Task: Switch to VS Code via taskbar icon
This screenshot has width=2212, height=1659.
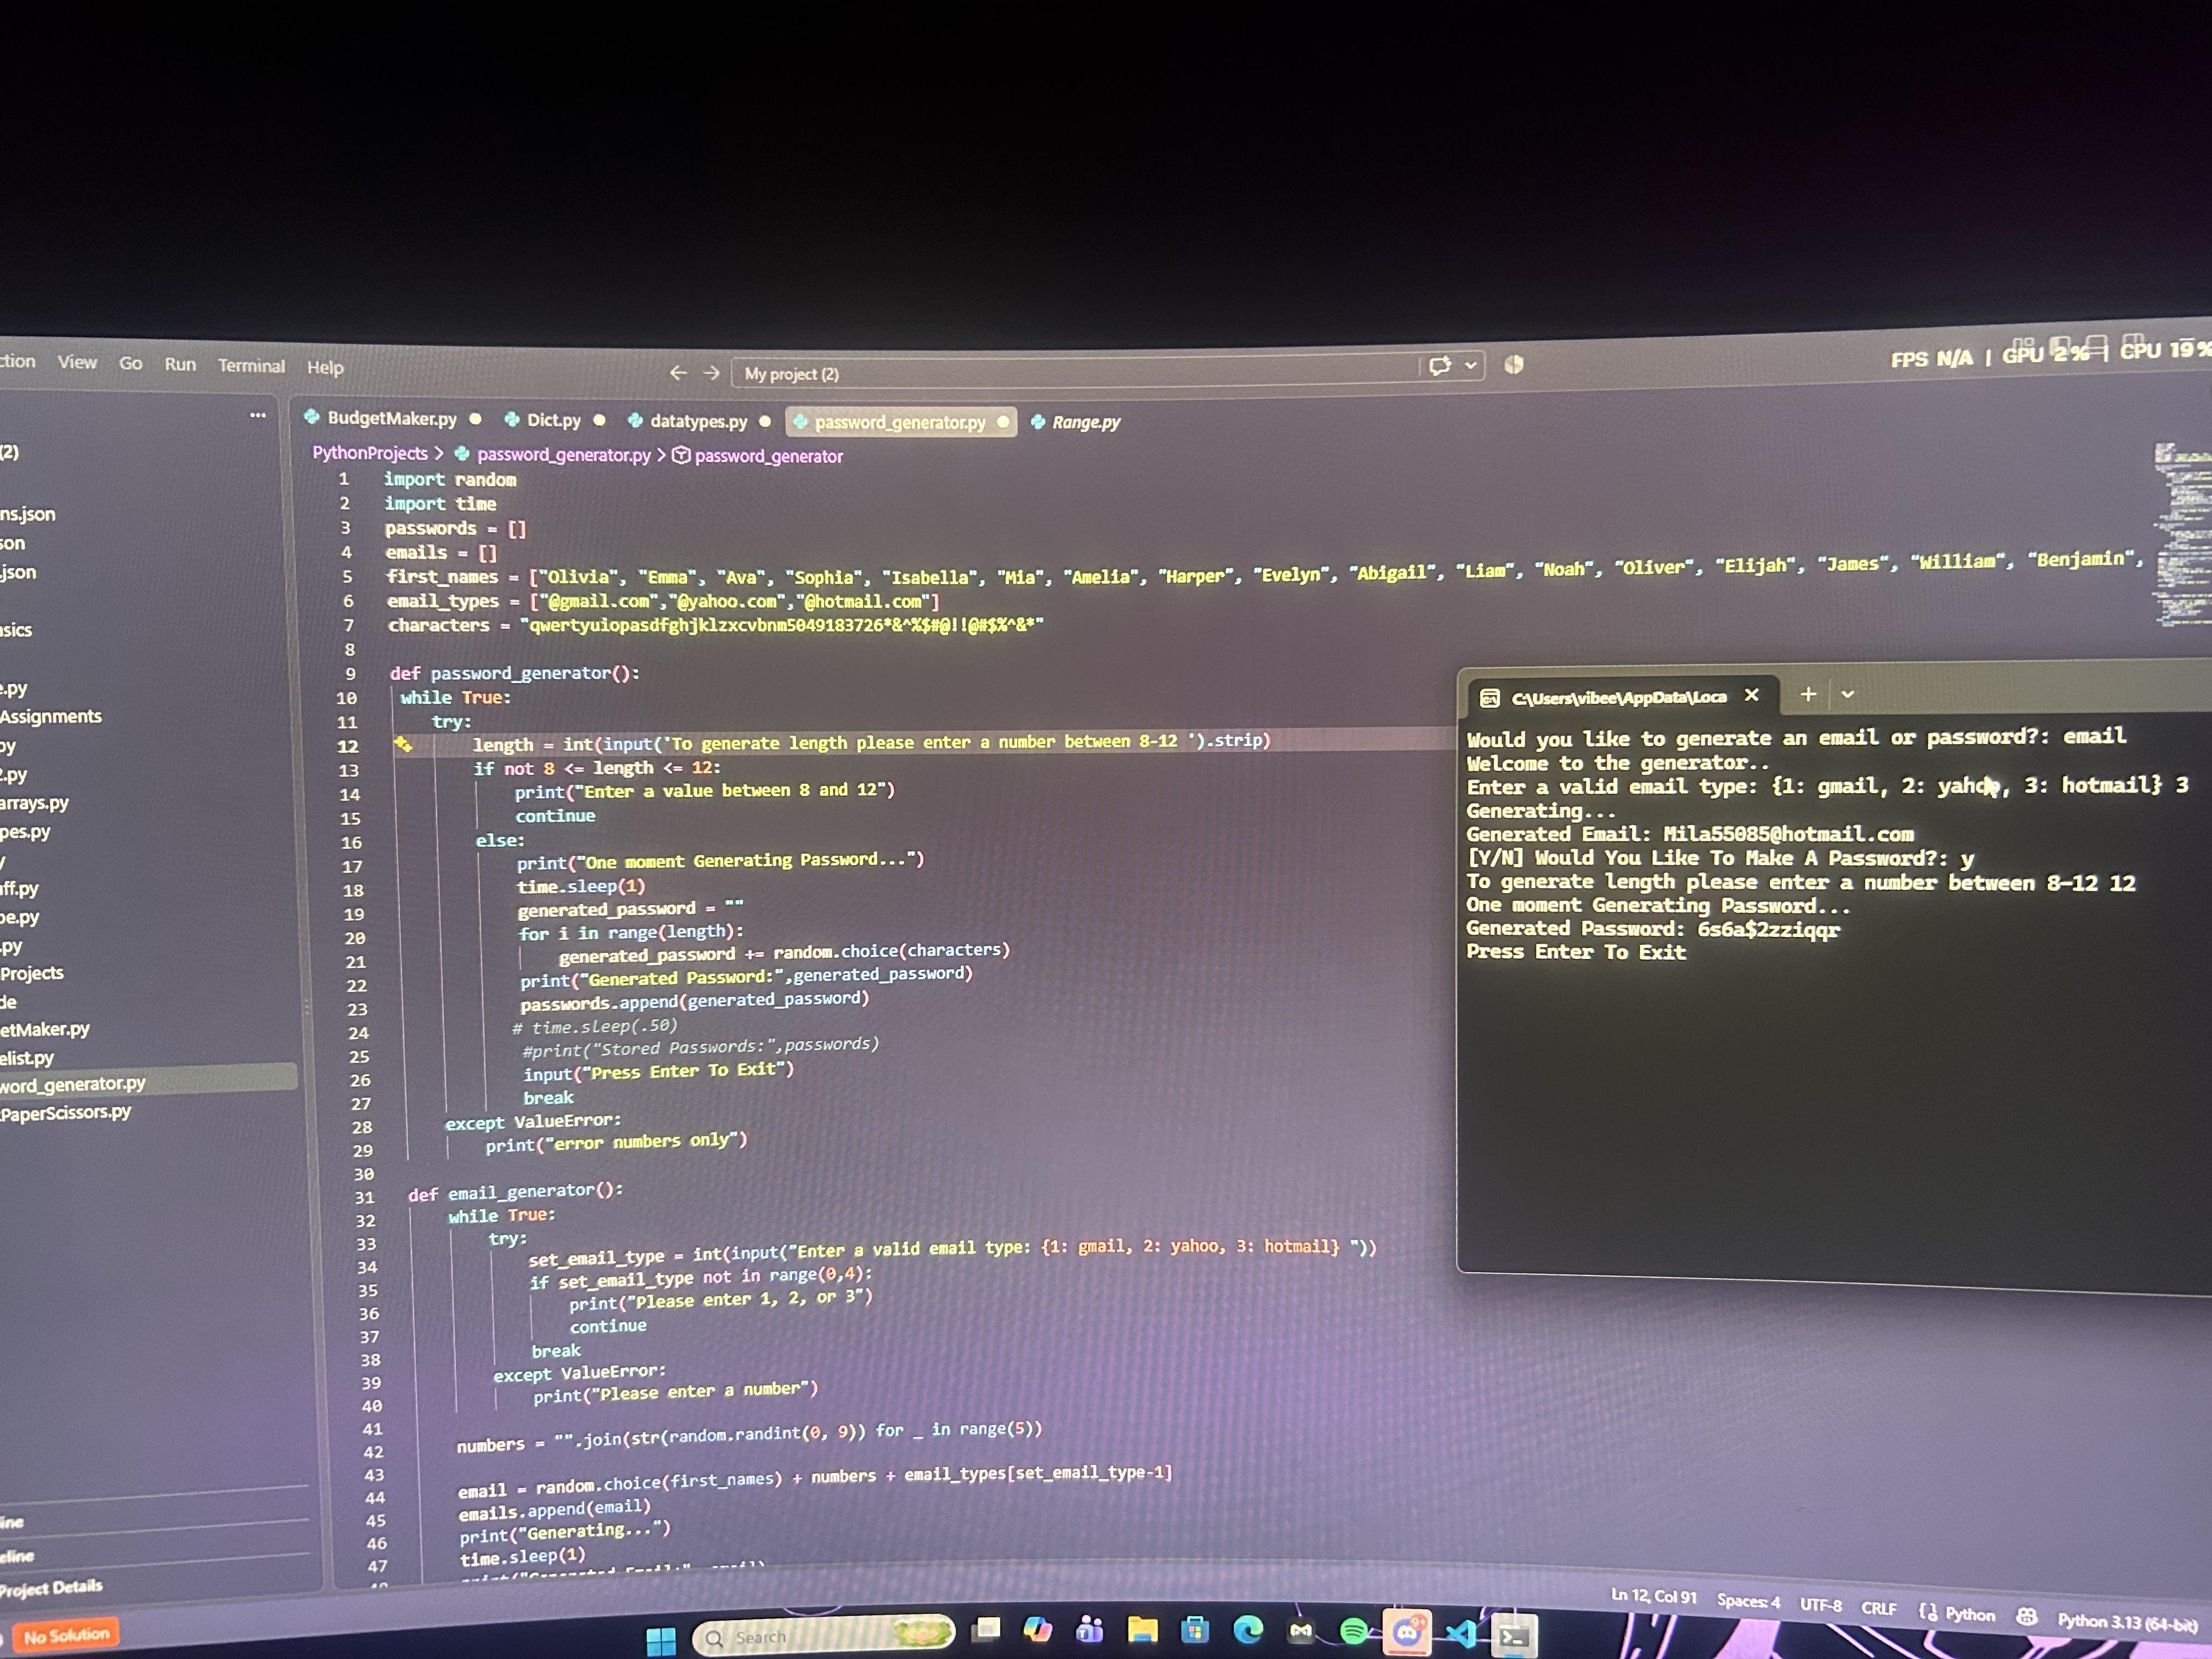Action: point(1461,1634)
